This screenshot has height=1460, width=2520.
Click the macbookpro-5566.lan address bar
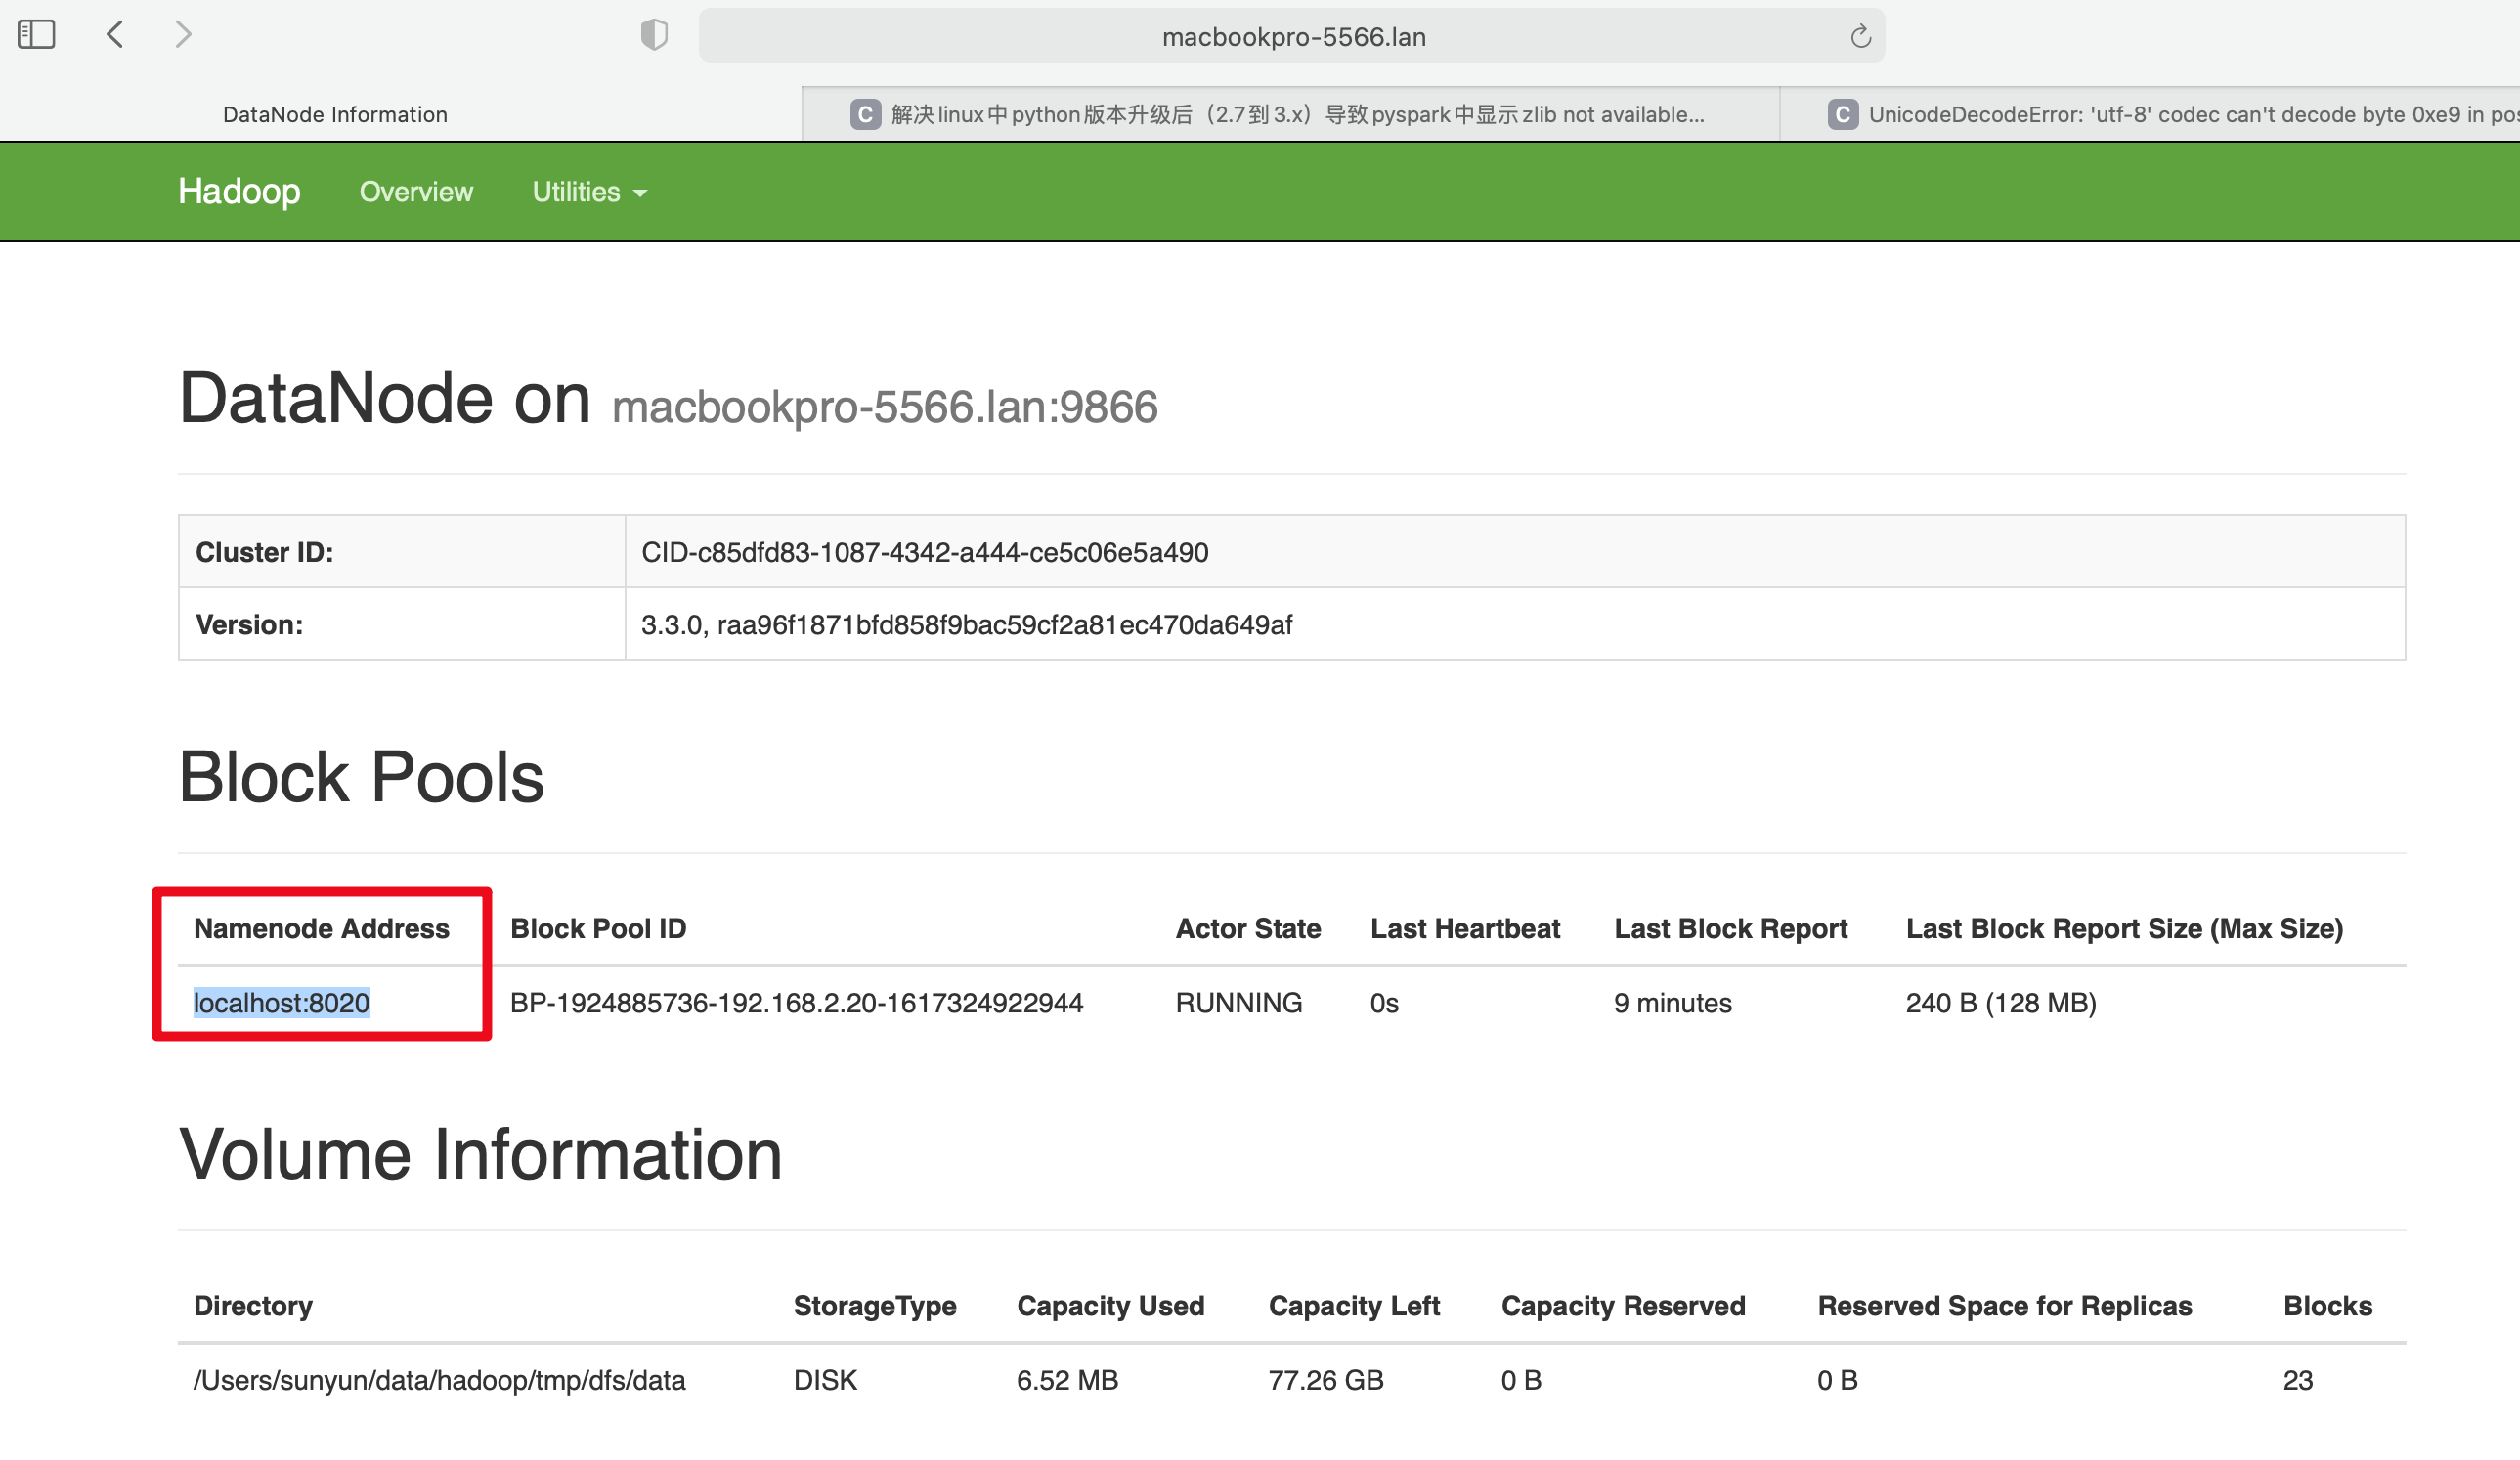tap(1292, 37)
